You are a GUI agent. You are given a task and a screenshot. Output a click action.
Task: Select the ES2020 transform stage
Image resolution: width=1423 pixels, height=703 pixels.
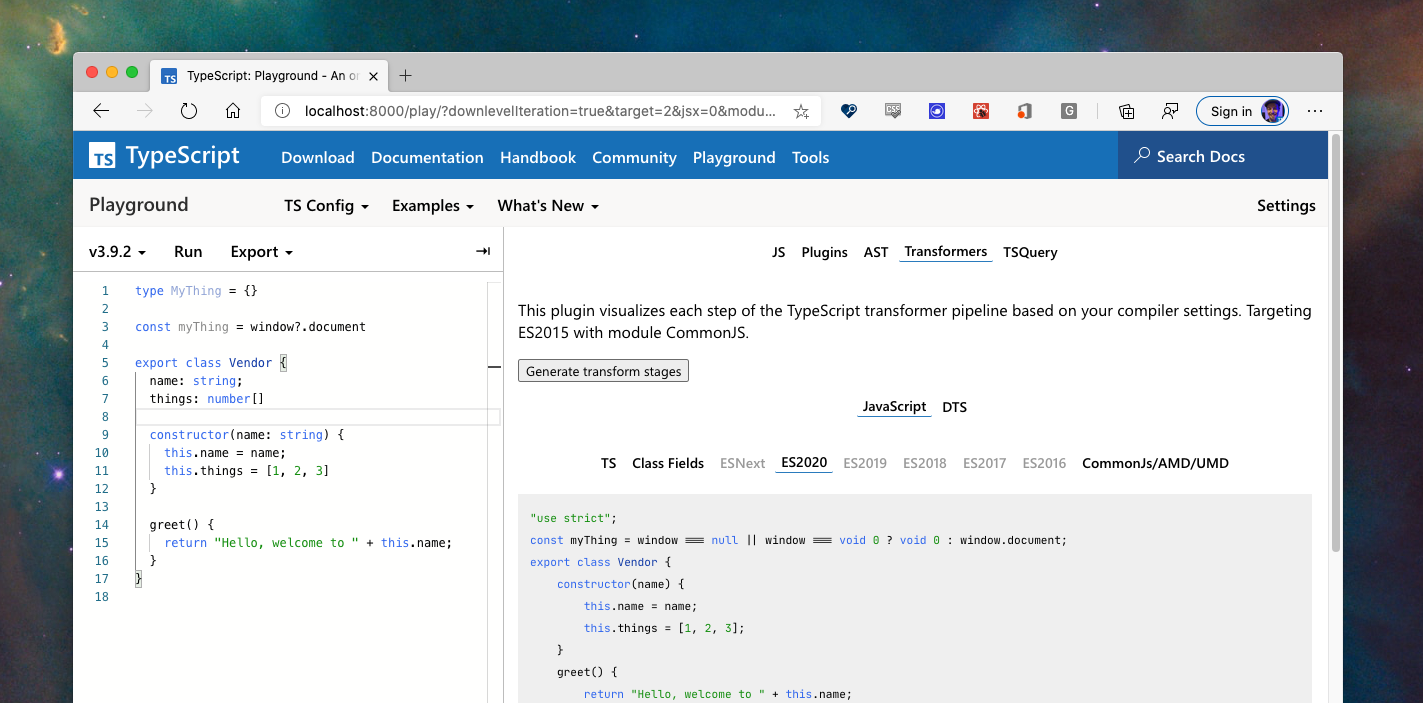804,462
